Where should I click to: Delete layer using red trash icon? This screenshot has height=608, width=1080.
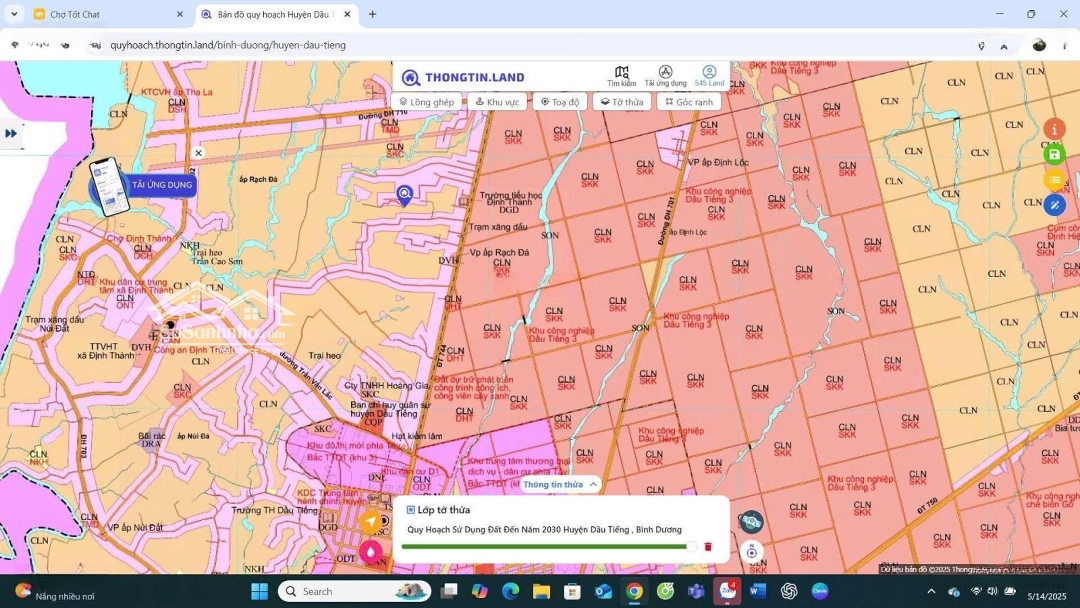click(x=708, y=547)
